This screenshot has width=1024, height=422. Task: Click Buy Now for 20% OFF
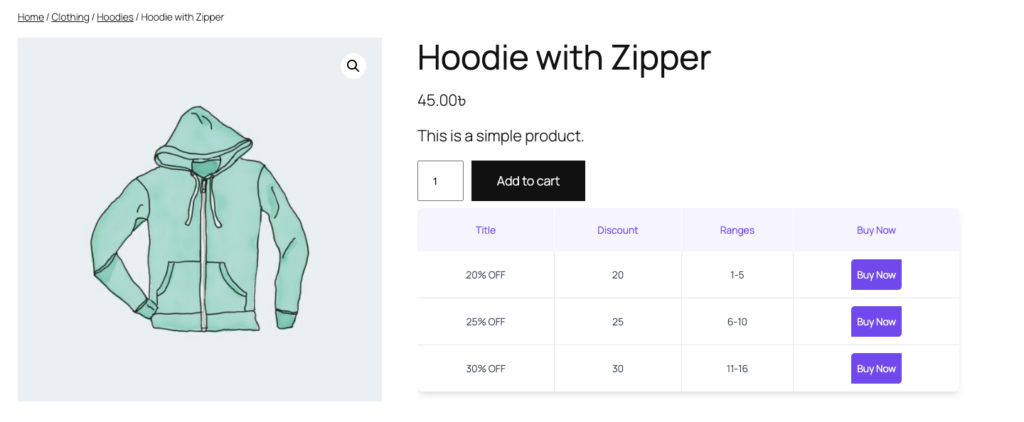(x=876, y=275)
